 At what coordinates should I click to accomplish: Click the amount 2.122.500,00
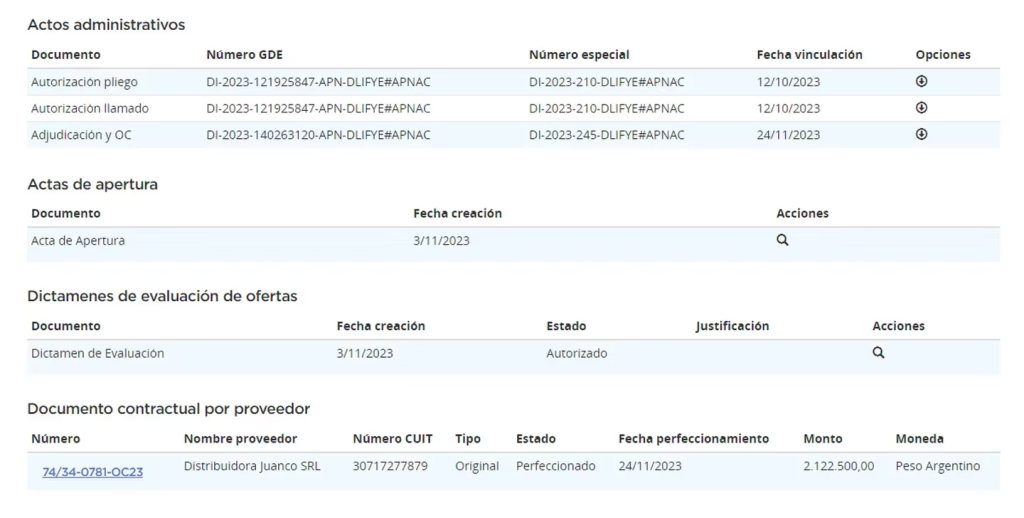pyautogui.click(x=838, y=466)
